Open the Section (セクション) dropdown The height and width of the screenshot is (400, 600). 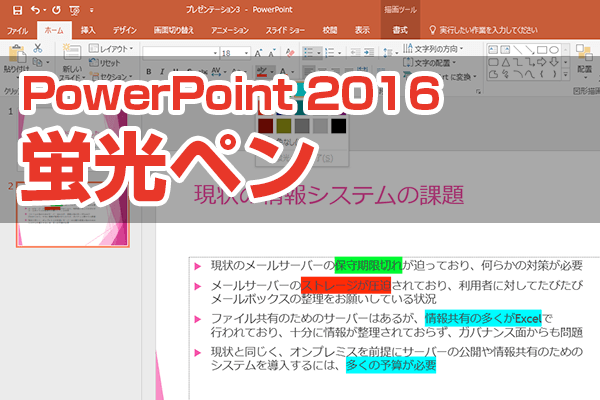[x=111, y=77]
